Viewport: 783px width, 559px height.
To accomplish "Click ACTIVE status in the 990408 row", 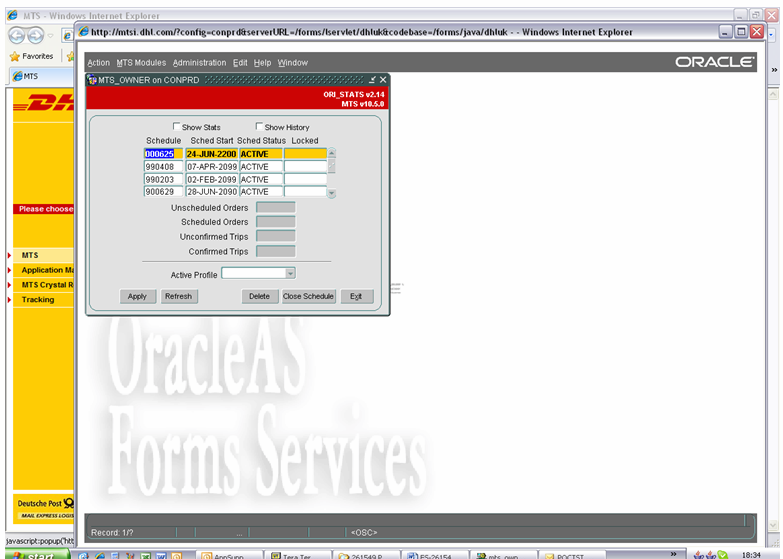I will click(261, 167).
